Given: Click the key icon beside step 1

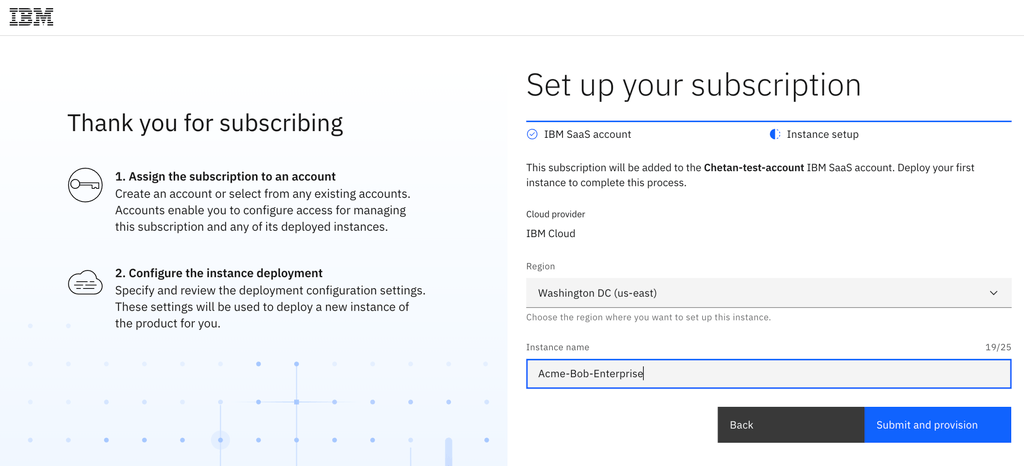Looking at the screenshot, I should tap(85, 185).
